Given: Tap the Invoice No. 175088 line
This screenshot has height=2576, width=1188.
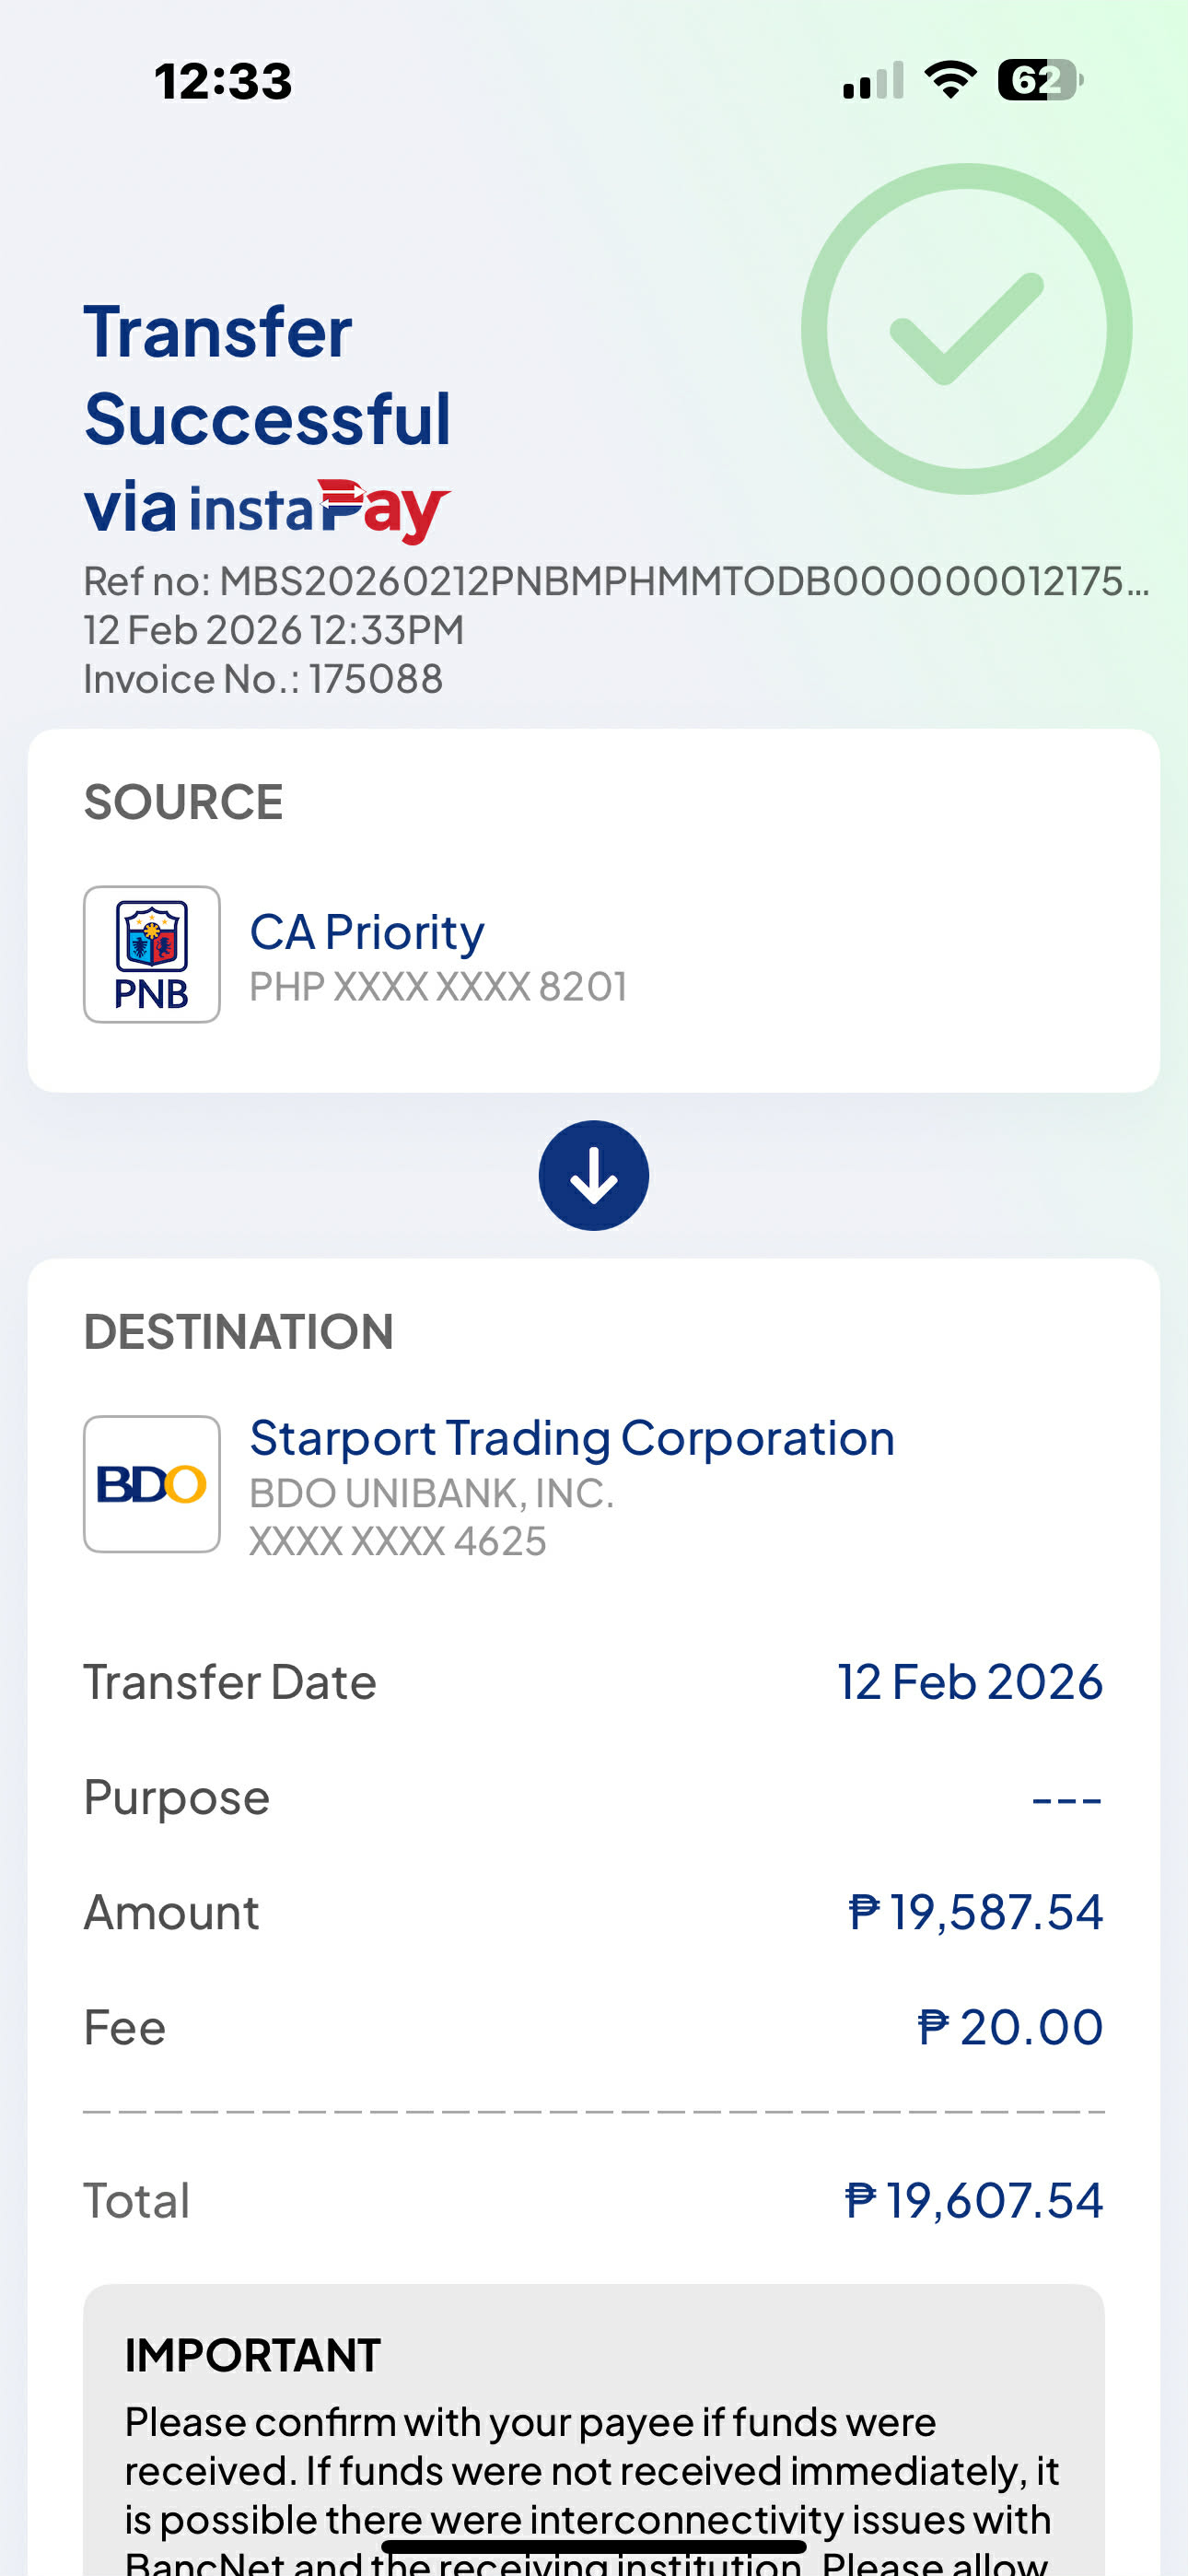Looking at the screenshot, I should tap(263, 679).
